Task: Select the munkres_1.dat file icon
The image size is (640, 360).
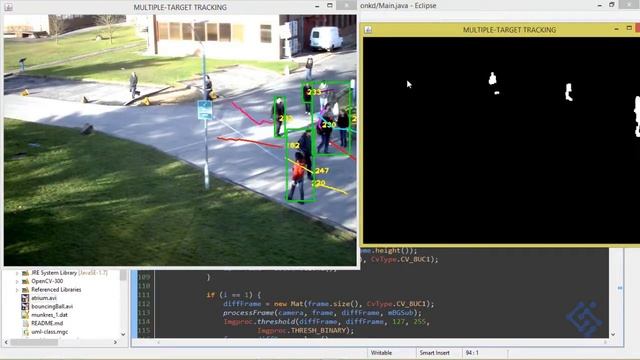Action: (25, 315)
